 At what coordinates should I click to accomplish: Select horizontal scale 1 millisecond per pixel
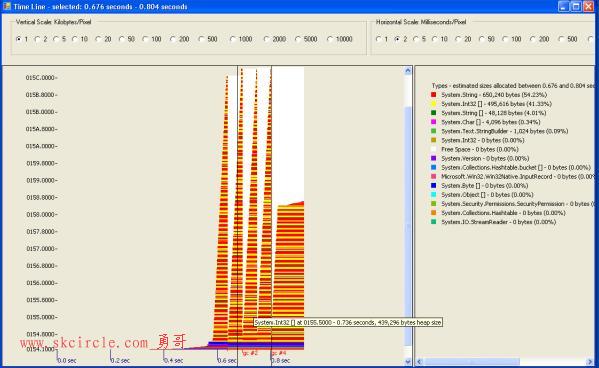pyautogui.click(x=379, y=39)
